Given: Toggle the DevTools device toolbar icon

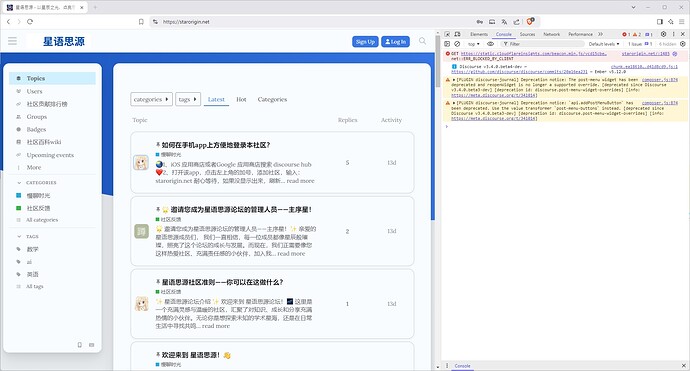Looking at the screenshot, I should pos(457,34).
